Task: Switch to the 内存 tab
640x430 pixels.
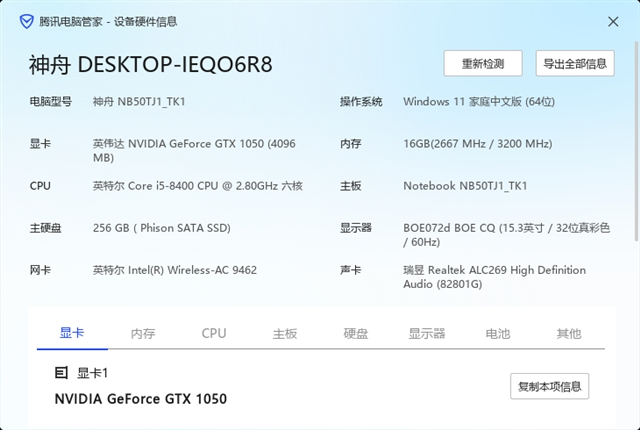Action: (x=143, y=334)
